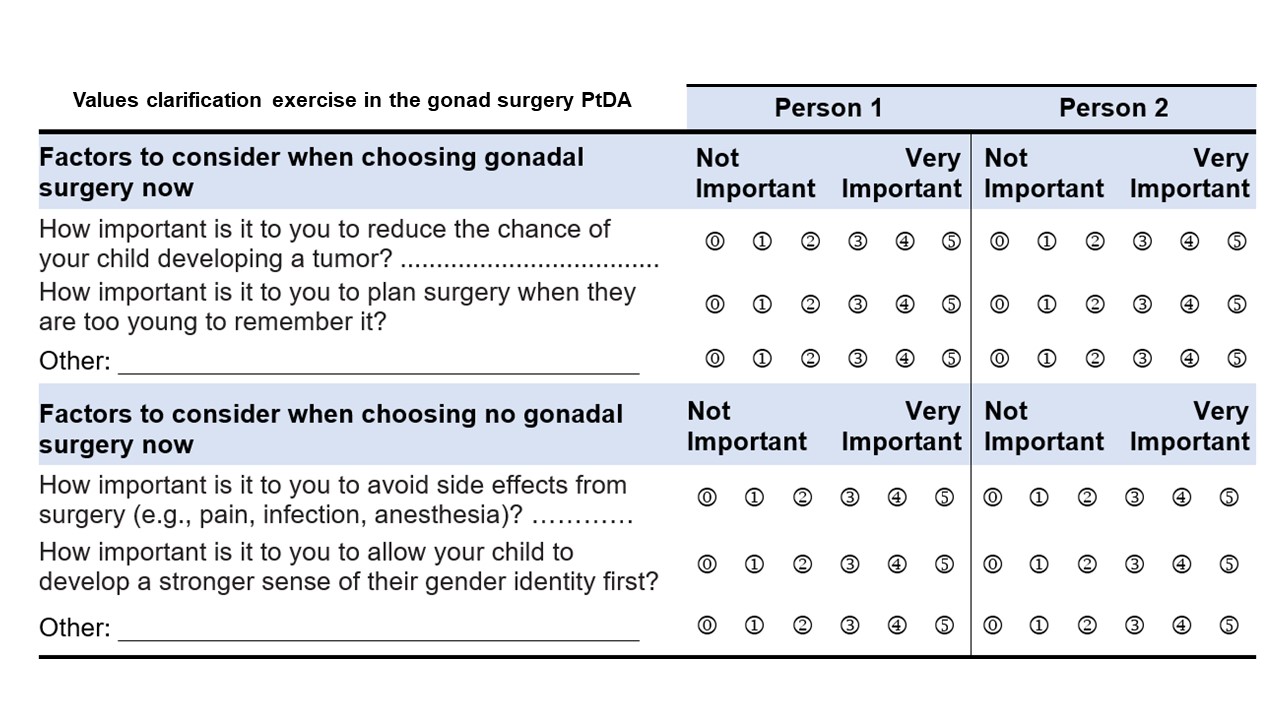Select rating 1 for avoiding side effects, Person 1
Image resolution: width=1280 pixels, height=720 pixels.
click(755, 497)
